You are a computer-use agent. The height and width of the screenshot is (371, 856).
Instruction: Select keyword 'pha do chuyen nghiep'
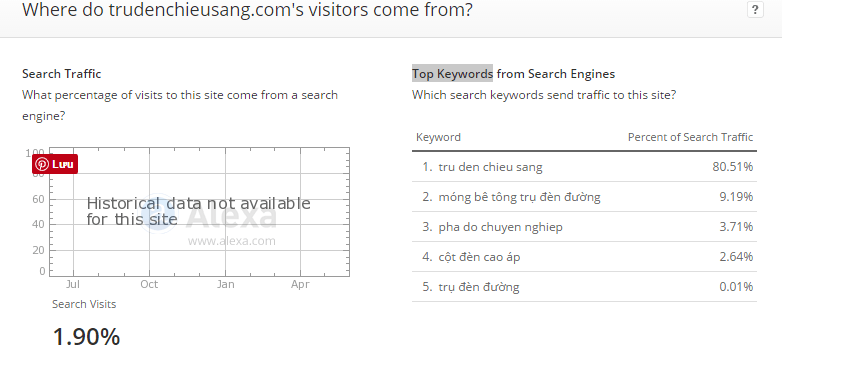point(500,227)
